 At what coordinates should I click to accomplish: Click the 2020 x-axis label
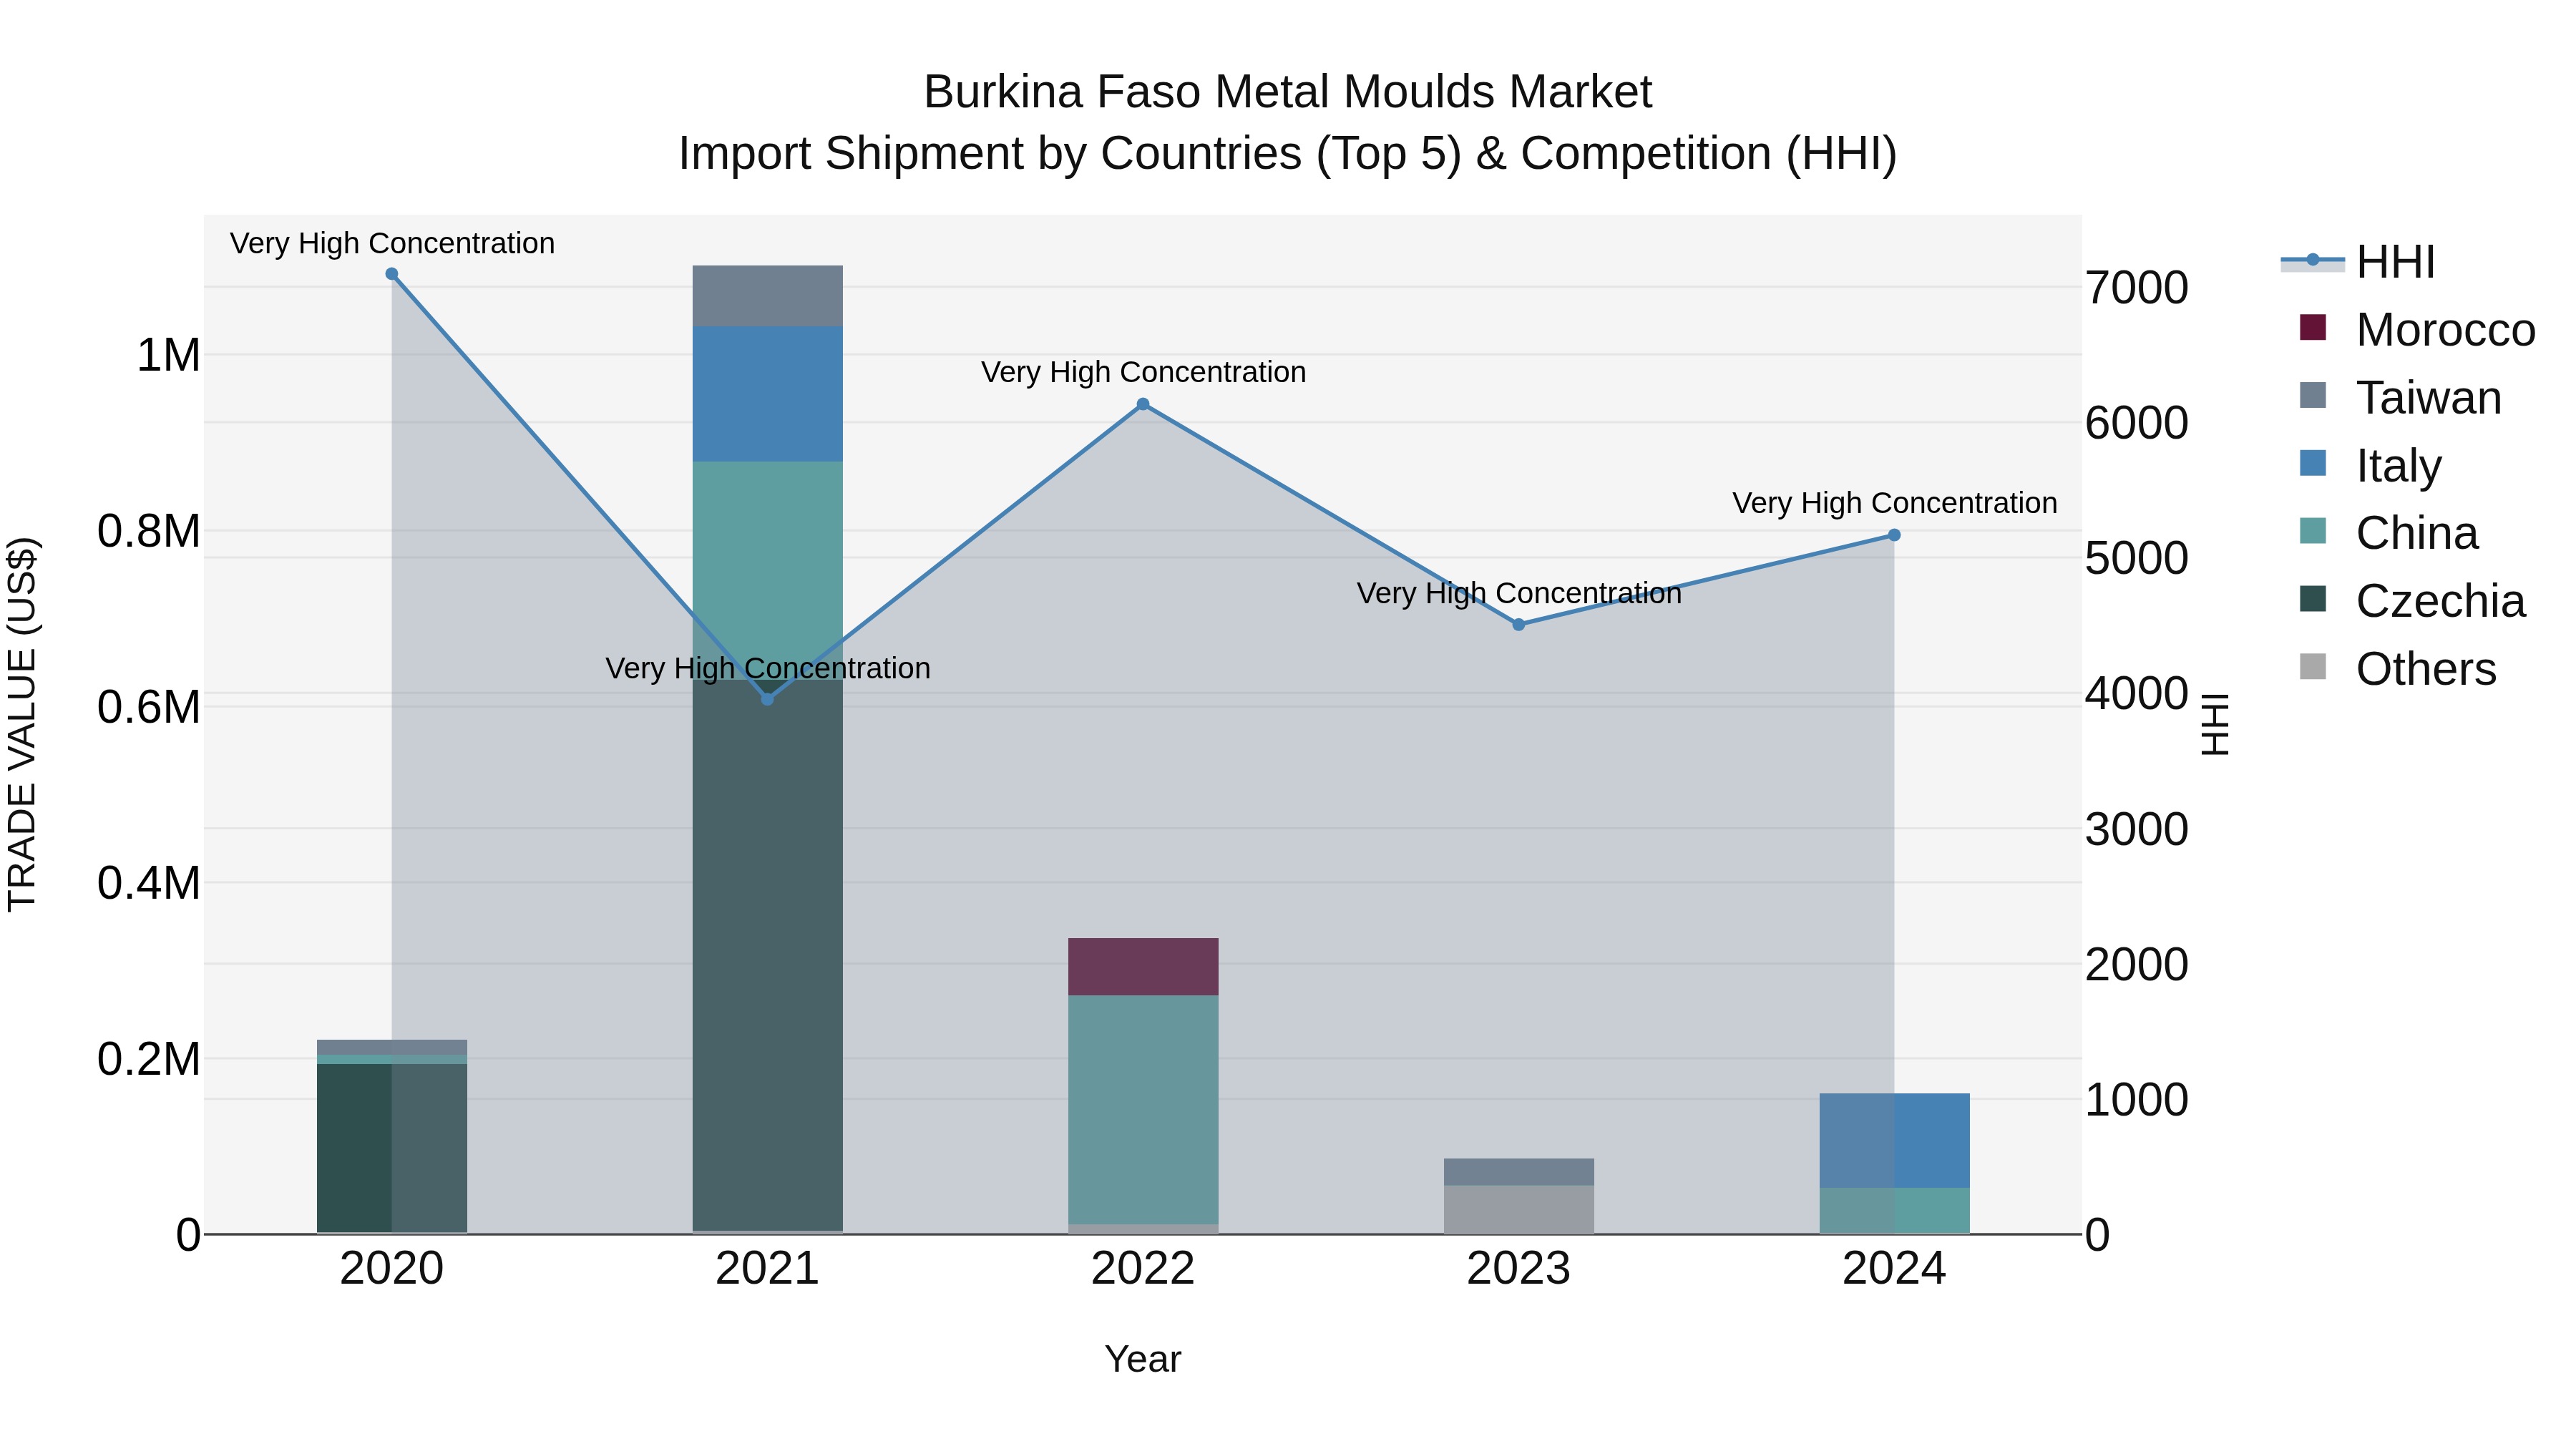coord(392,1269)
